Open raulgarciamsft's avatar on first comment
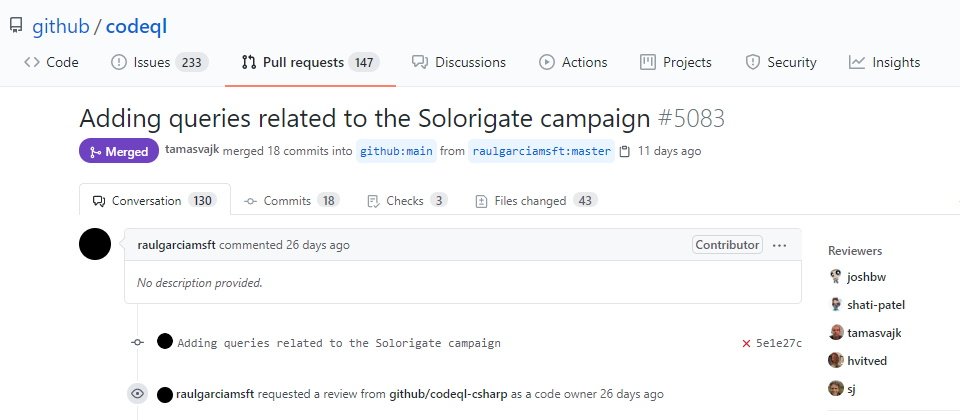The height and width of the screenshot is (420, 960). 95,244
